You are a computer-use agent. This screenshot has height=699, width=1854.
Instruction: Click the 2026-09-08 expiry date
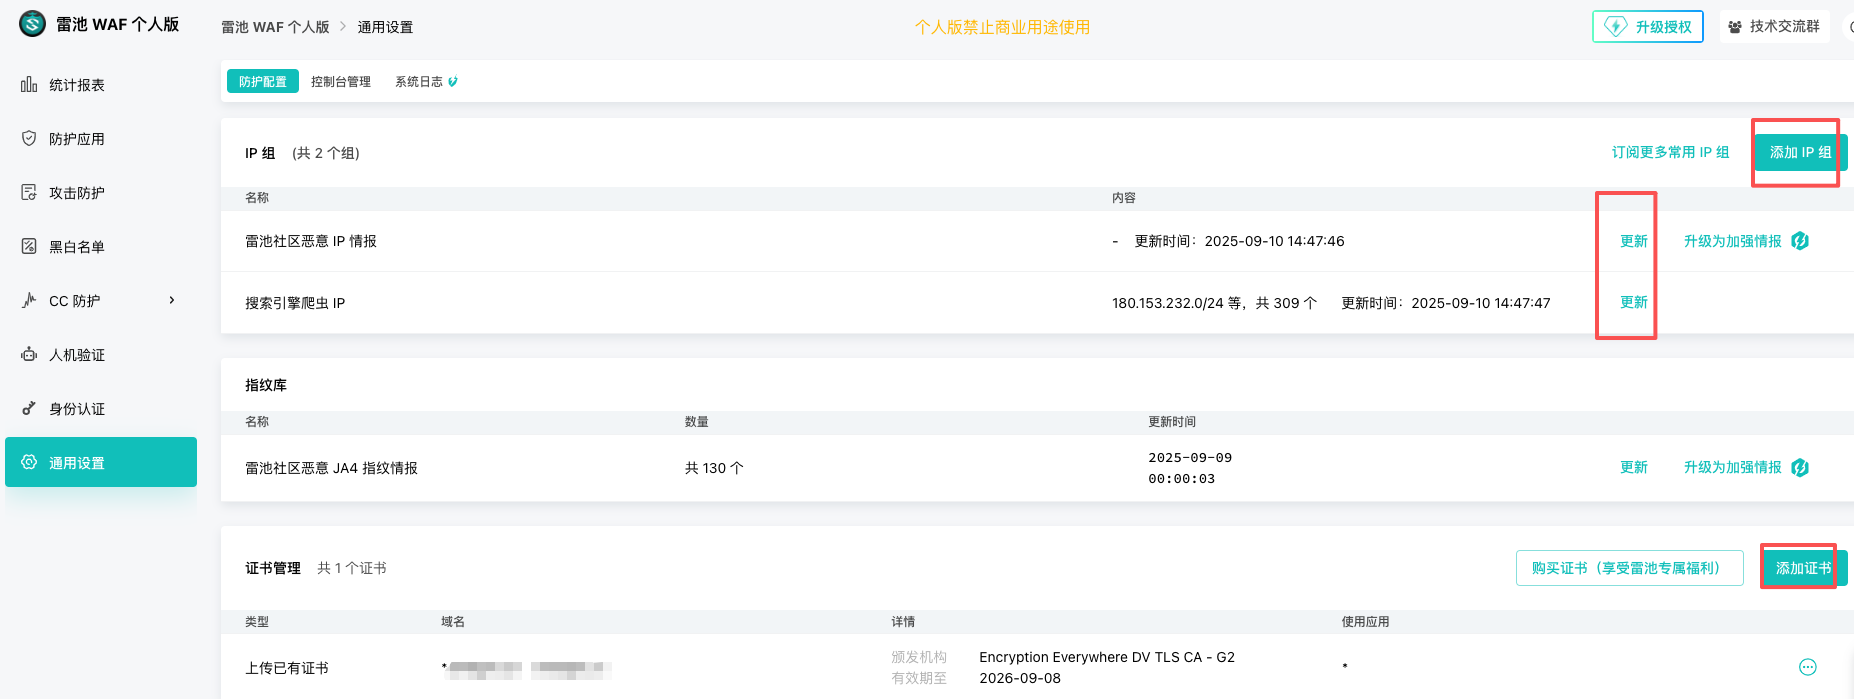click(x=1020, y=678)
